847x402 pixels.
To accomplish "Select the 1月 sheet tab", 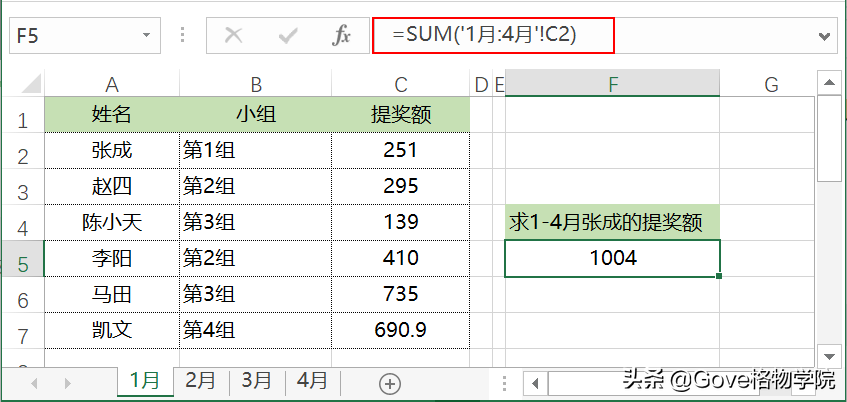I will 145,380.
